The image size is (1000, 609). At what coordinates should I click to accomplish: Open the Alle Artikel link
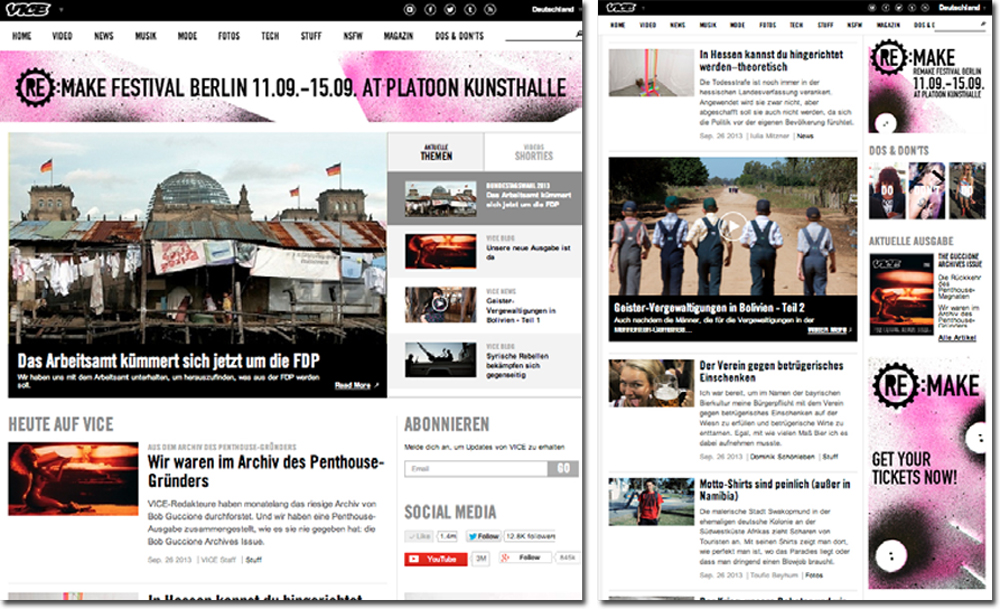pyautogui.click(x=957, y=337)
